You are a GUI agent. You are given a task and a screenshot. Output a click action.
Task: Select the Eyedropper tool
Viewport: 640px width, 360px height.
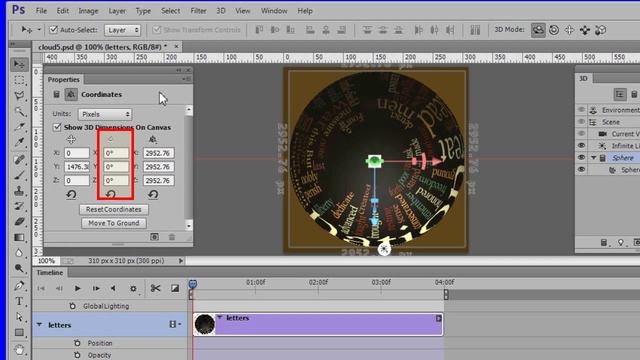tap(19, 142)
